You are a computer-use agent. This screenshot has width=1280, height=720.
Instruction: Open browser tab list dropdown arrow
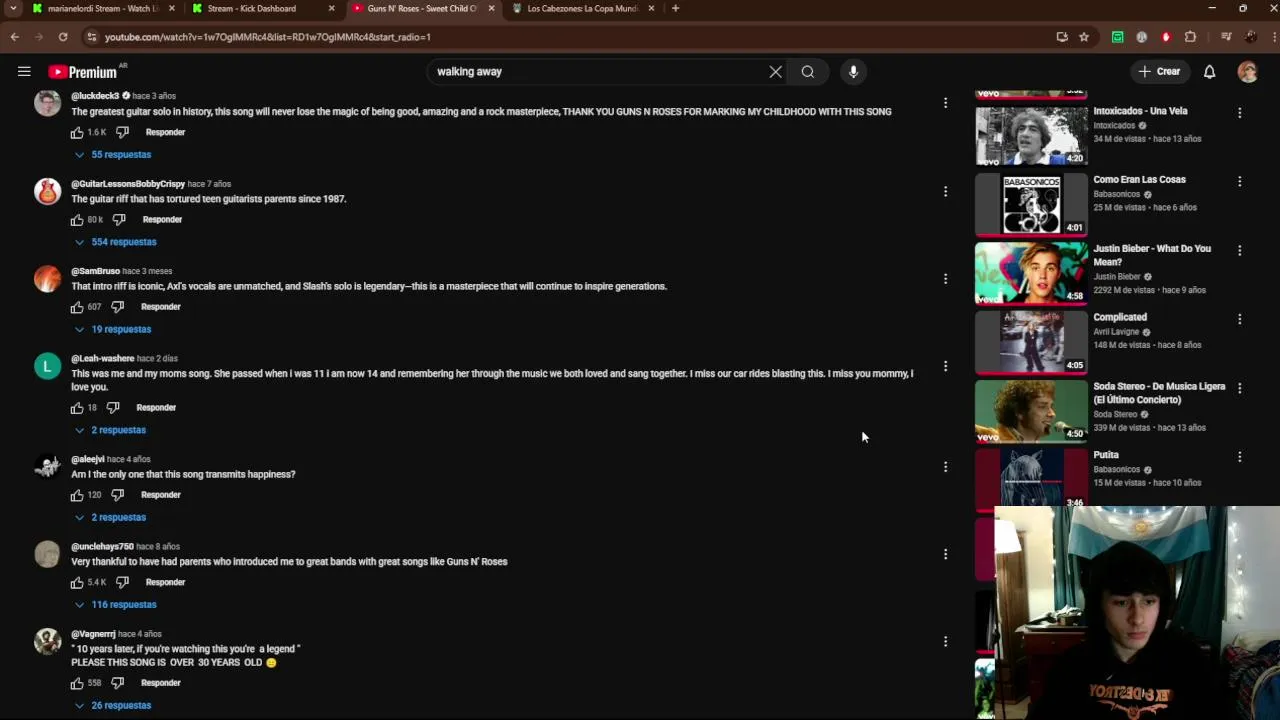13,8
